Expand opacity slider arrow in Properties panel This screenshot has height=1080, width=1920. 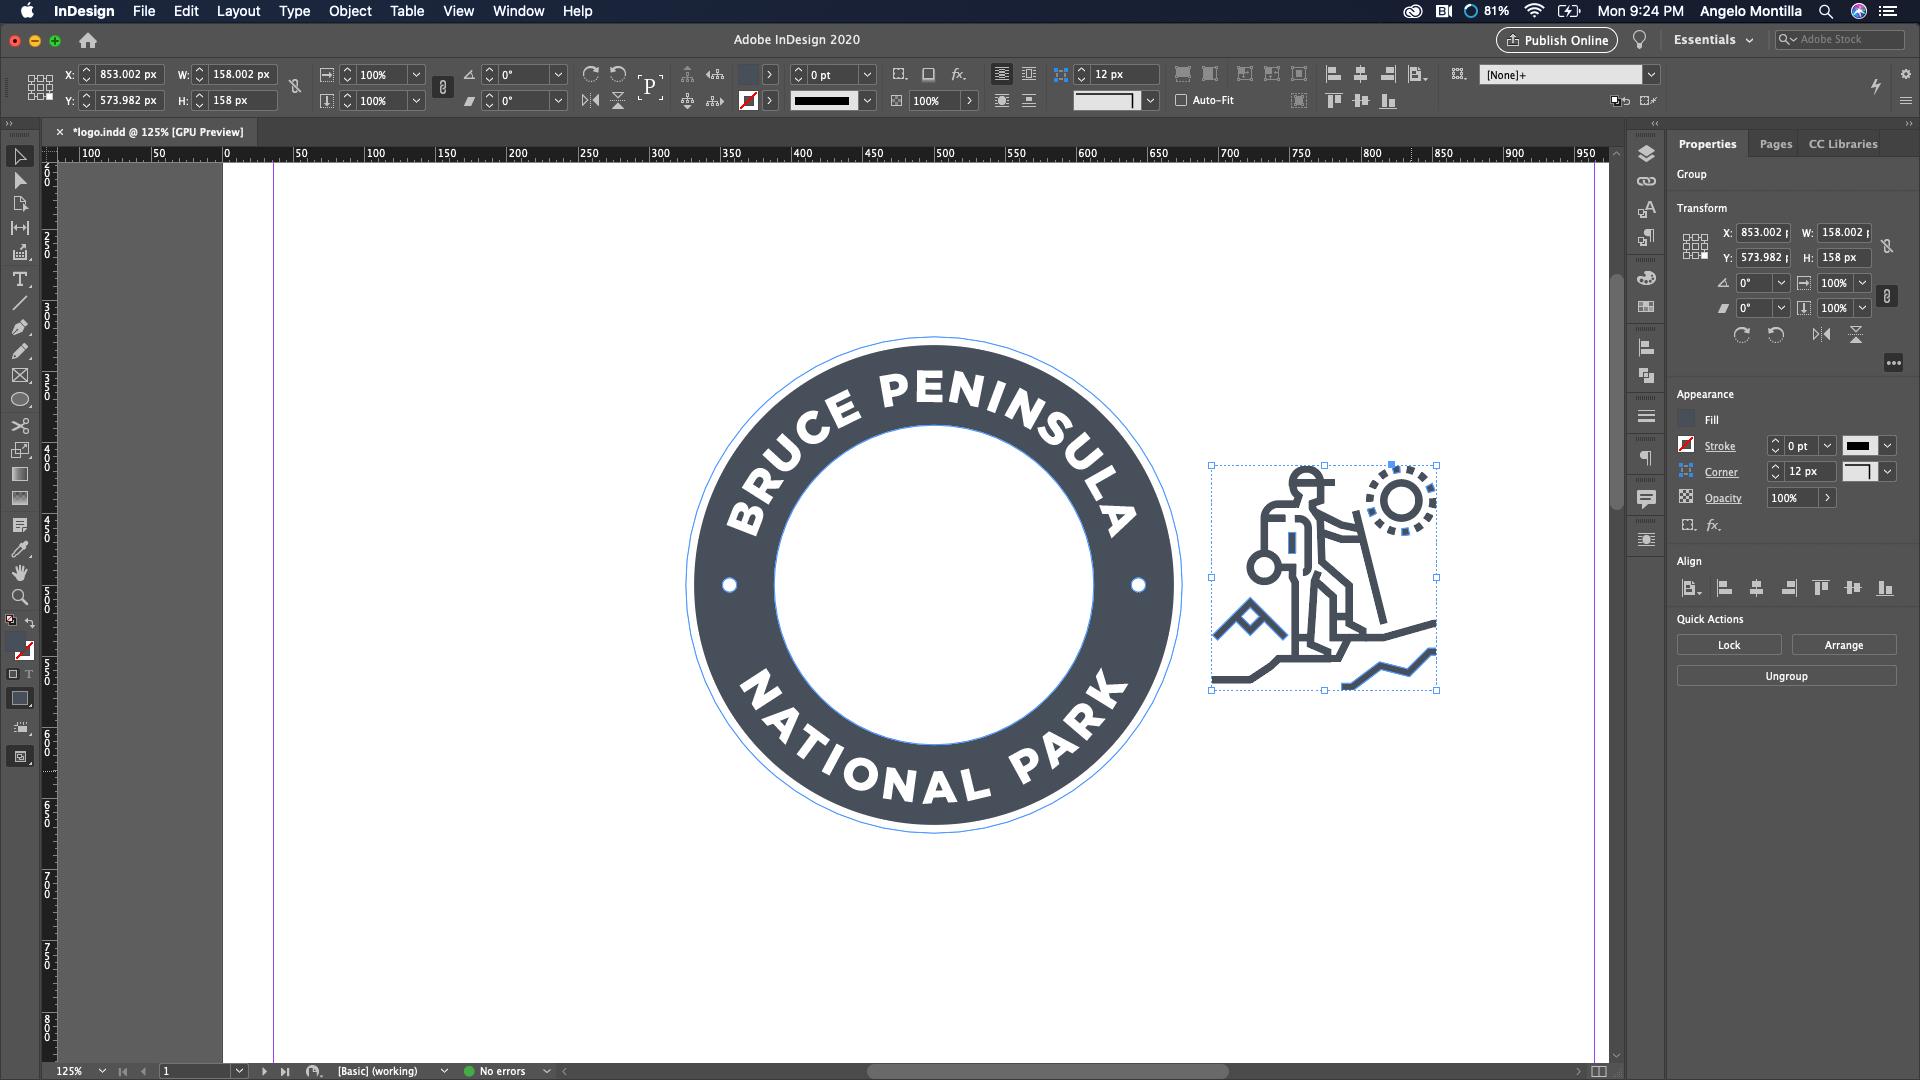(x=1827, y=498)
